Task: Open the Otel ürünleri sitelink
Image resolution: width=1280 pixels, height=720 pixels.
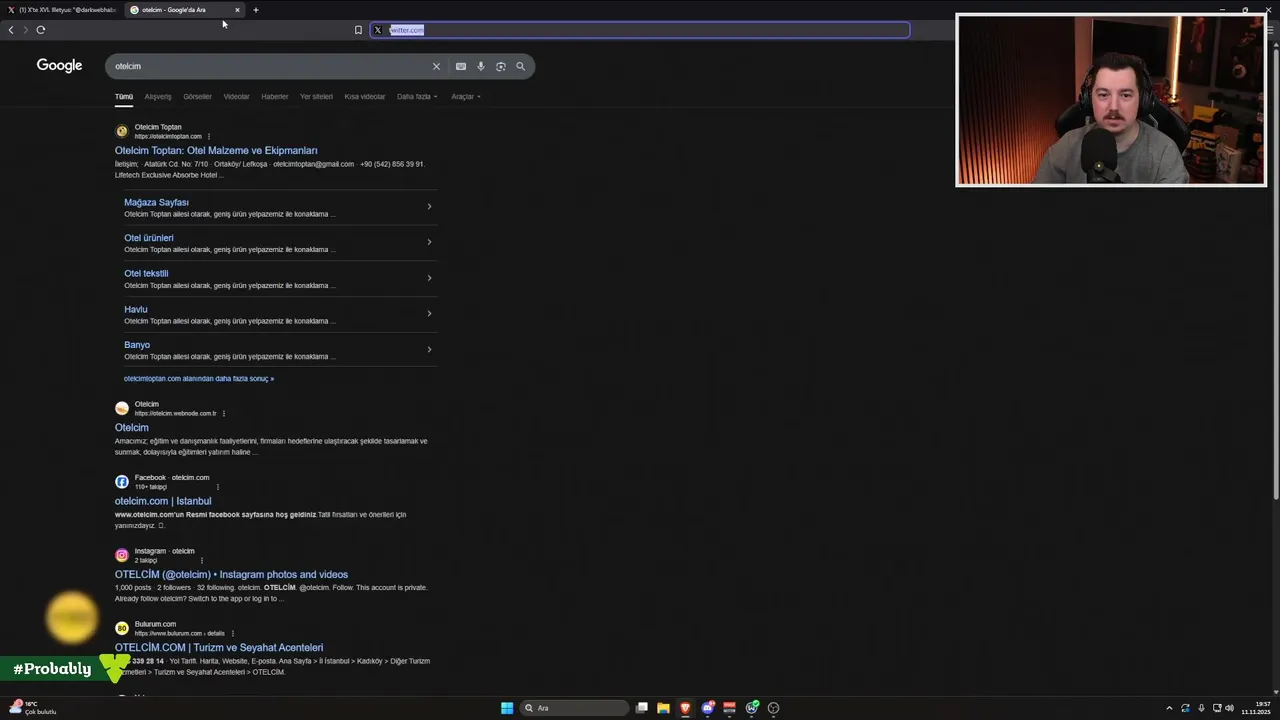Action: click(x=149, y=238)
